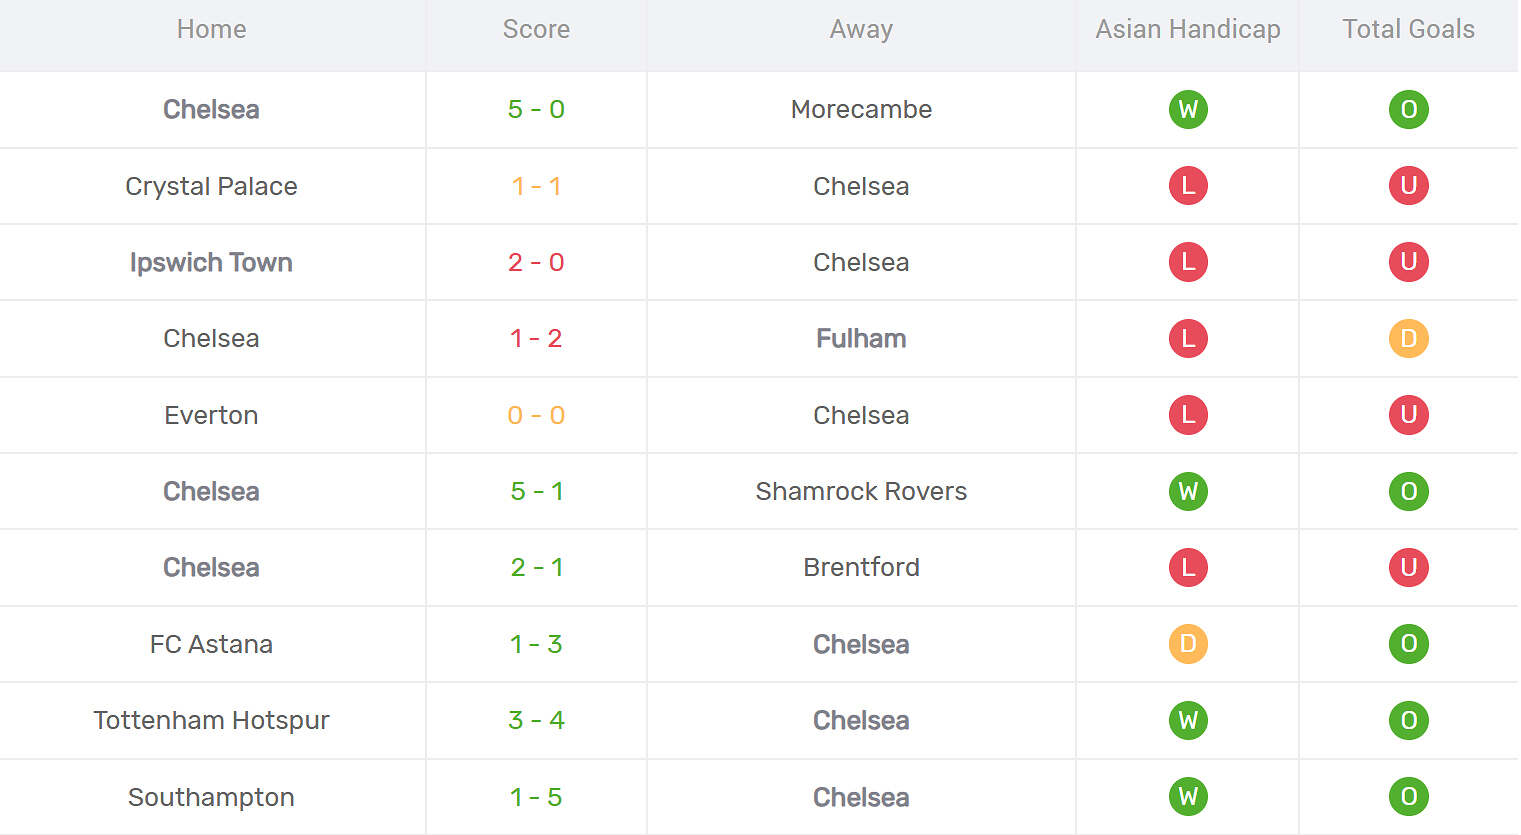Click the Total Goals column header
Image resolution: width=1521 pixels, height=835 pixels.
point(1408,29)
